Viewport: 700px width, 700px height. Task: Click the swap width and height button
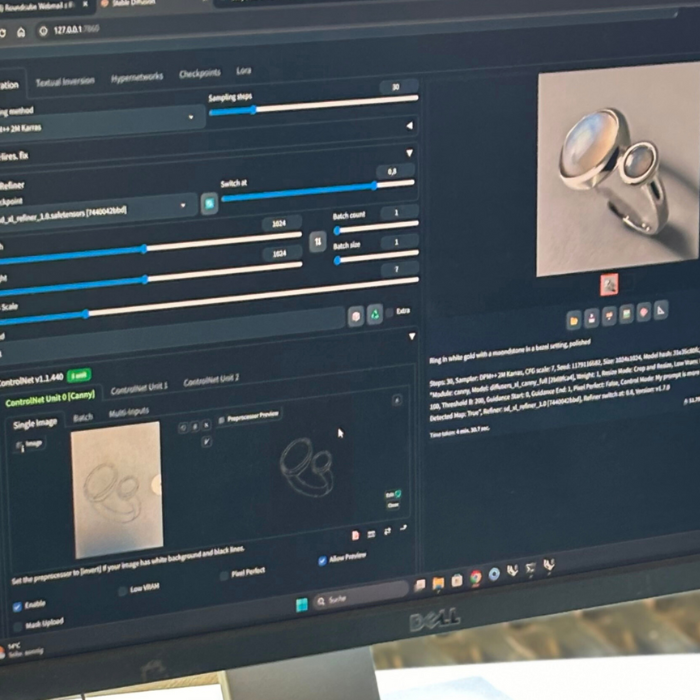coord(317,242)
